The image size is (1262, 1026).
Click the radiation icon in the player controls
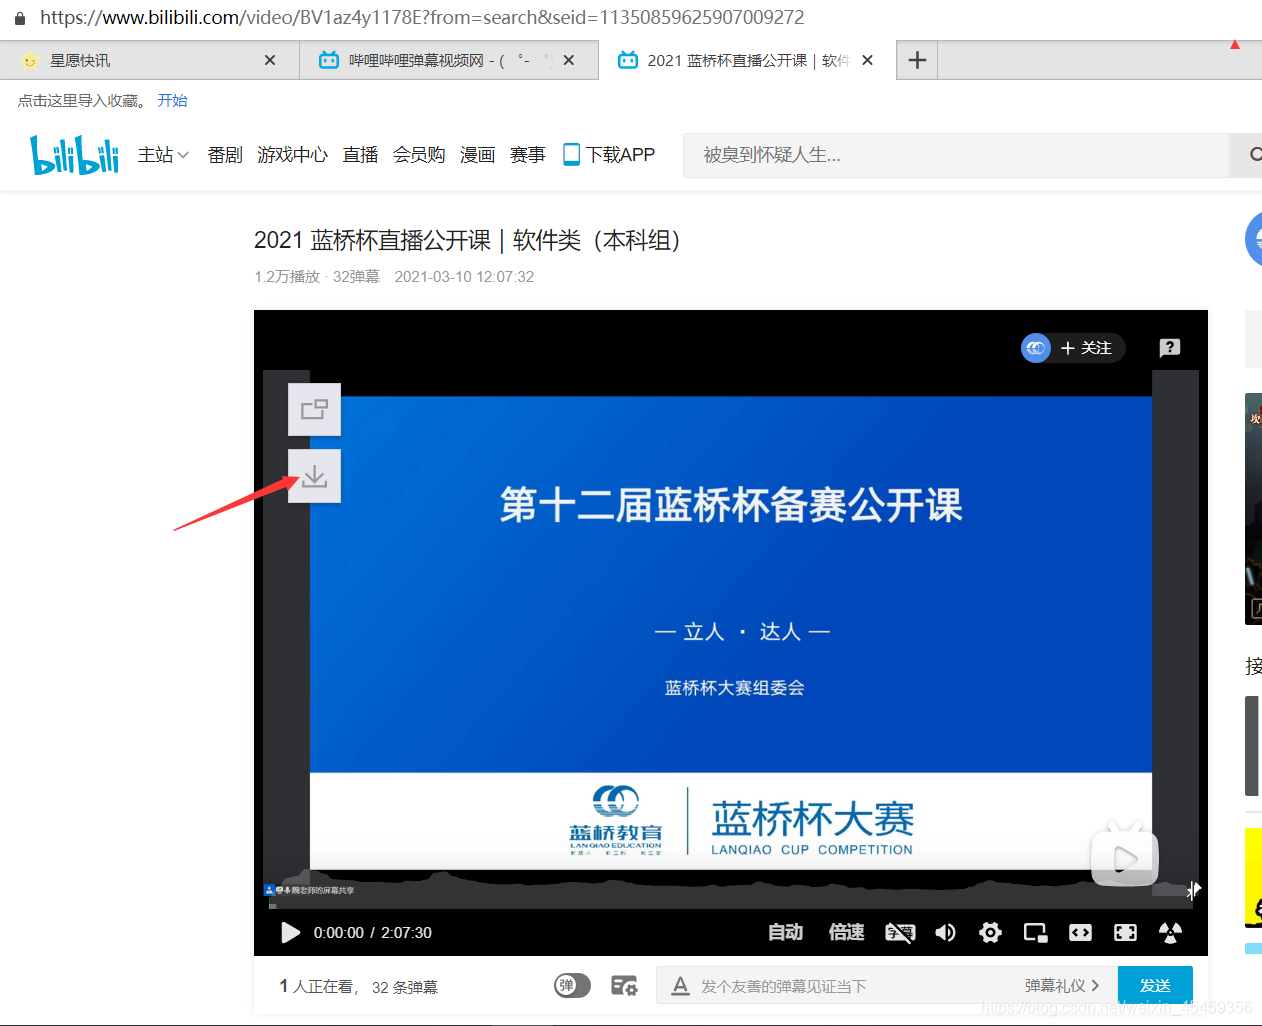click(1170, 933)
